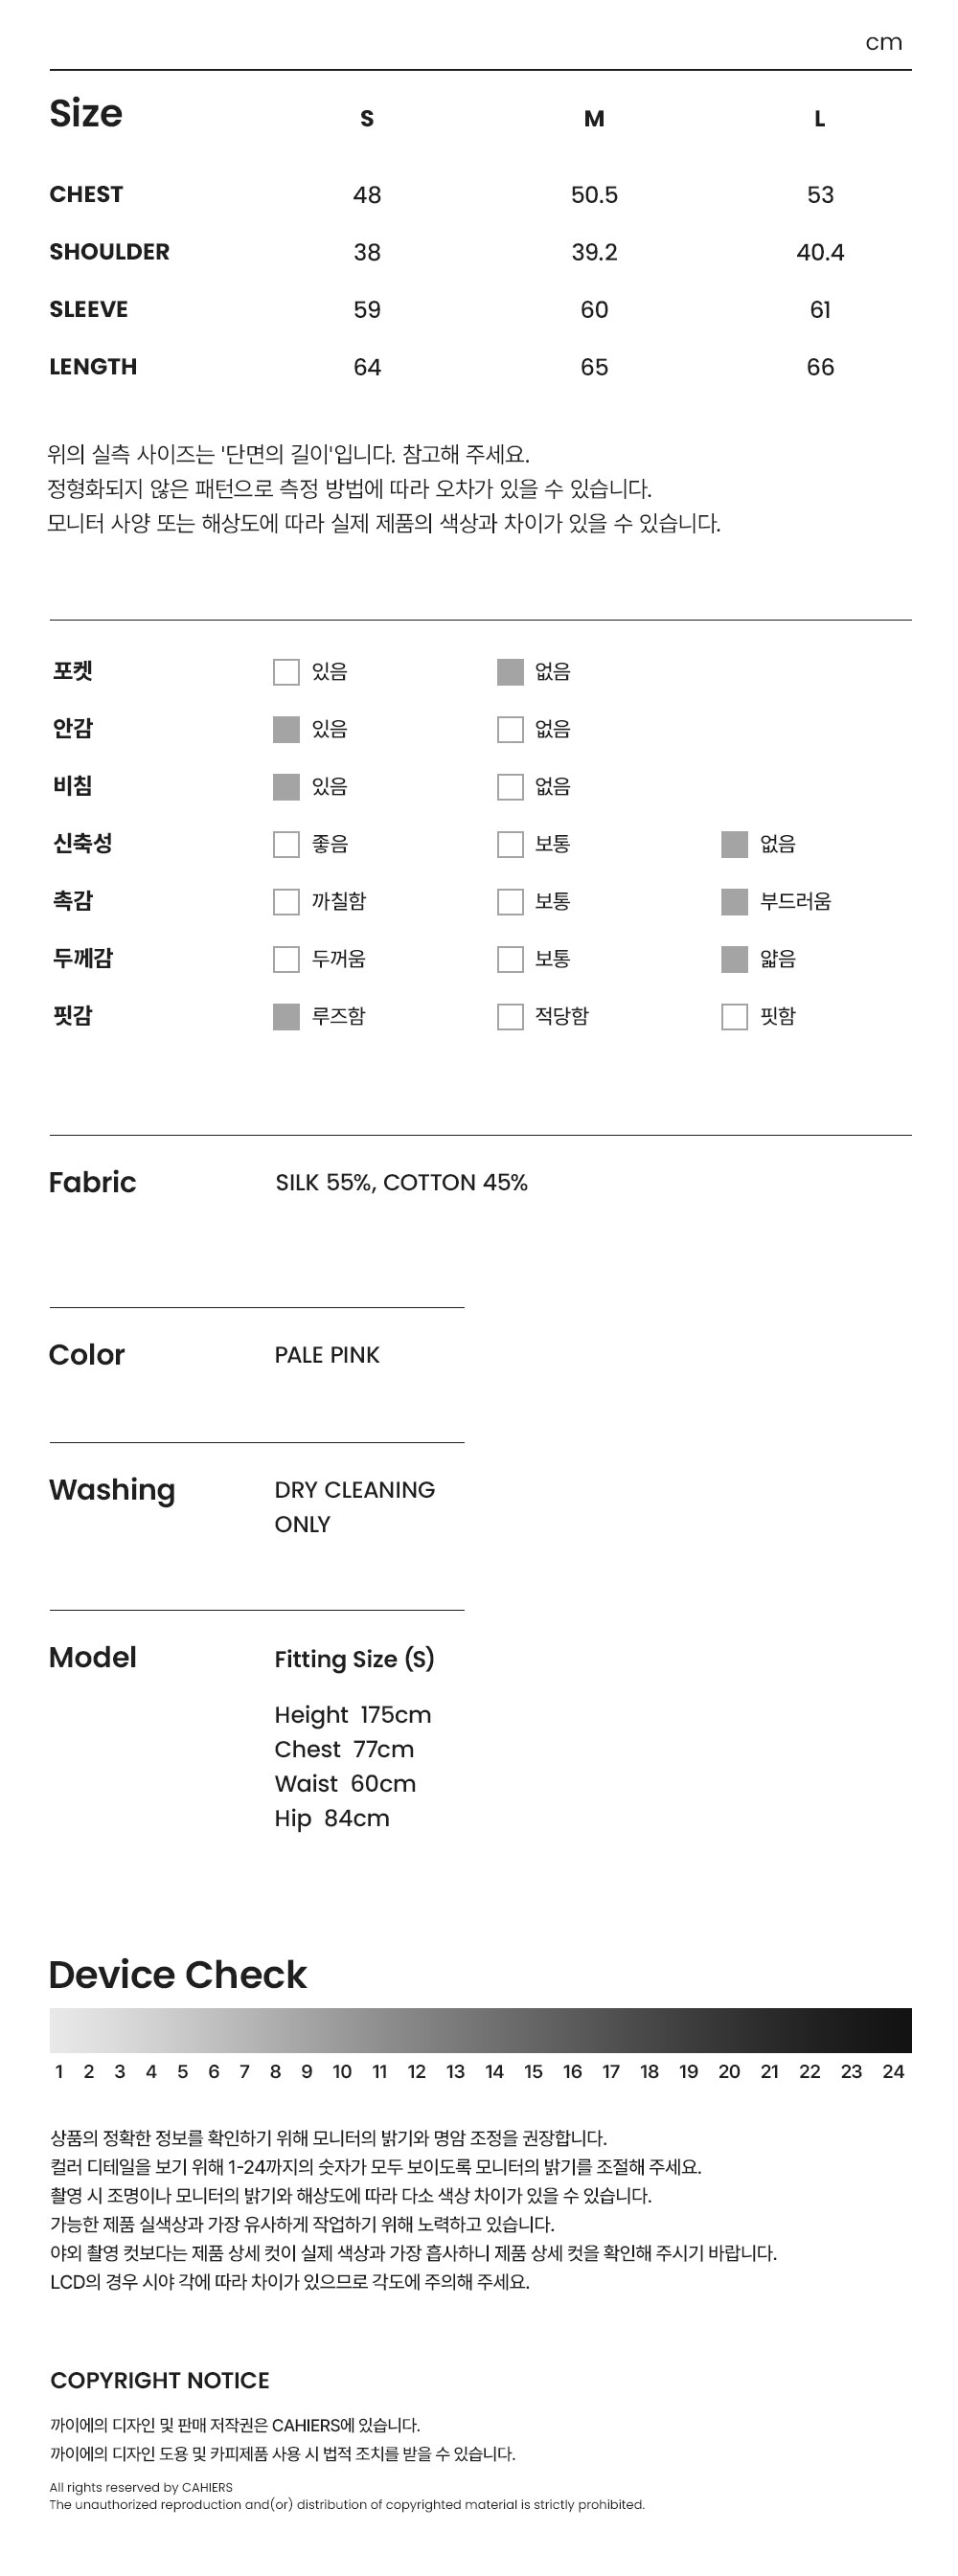Toggle the 신축성 없음 checkbox
Image resolution: width=958 pixels, height=2576 pixels.
pos(734,845)
